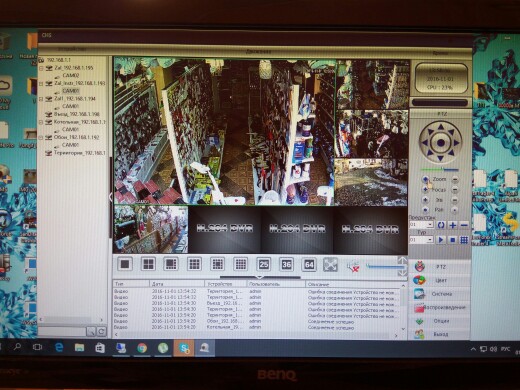Open the Система panel

(440, 294)
